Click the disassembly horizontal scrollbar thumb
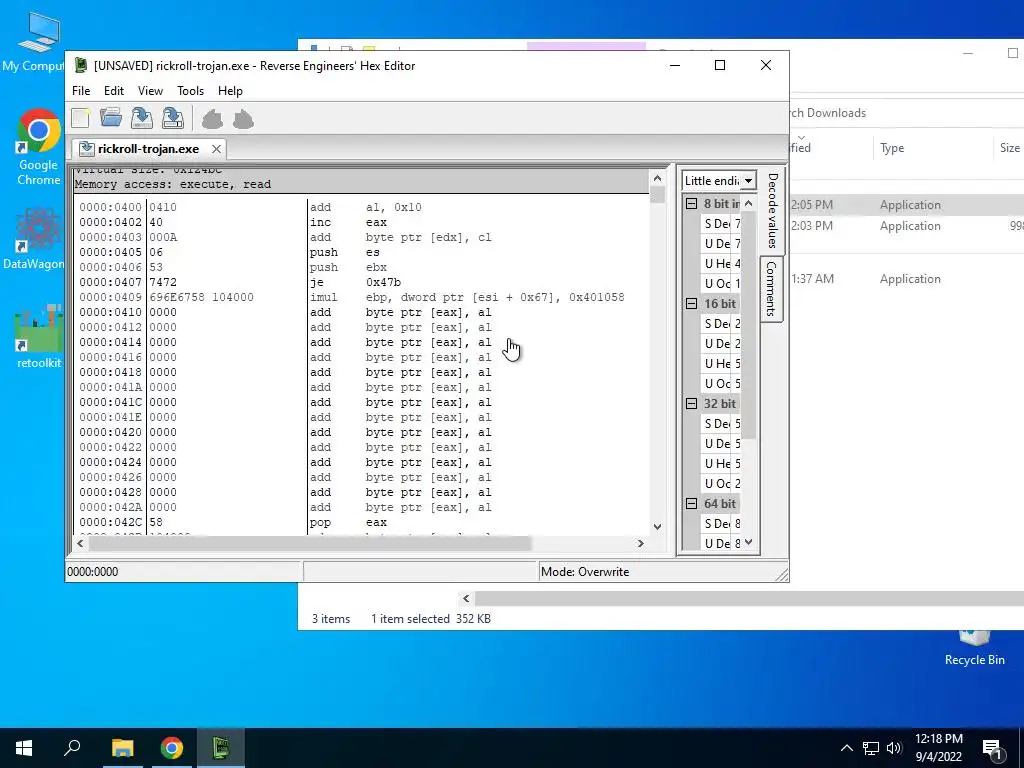The image size is (1024, 768). (x=310, y=543)
